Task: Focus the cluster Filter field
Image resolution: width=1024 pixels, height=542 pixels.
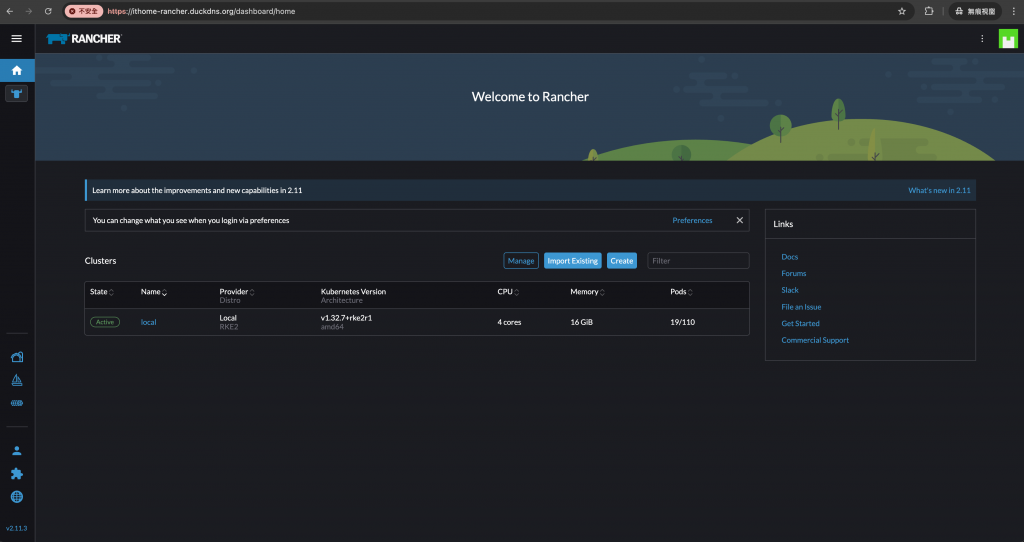Action: [x=698, y=261]
